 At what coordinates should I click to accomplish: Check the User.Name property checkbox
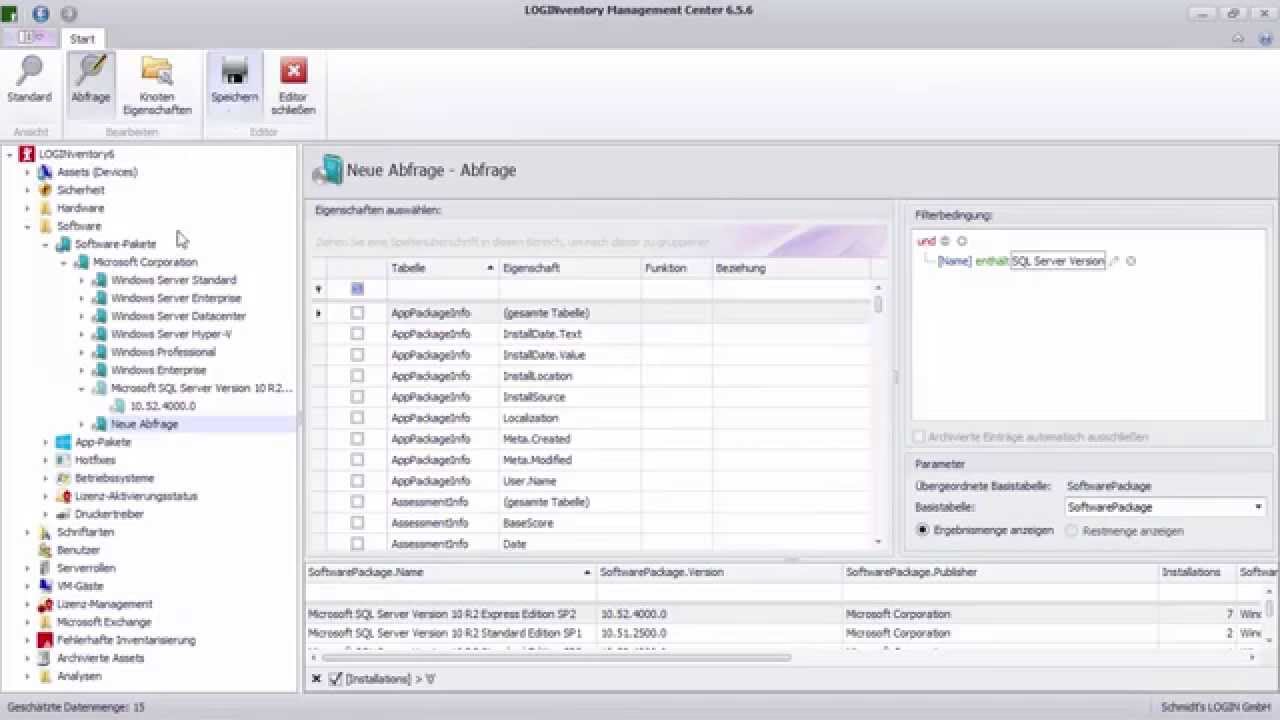click(x=357, y=481)
